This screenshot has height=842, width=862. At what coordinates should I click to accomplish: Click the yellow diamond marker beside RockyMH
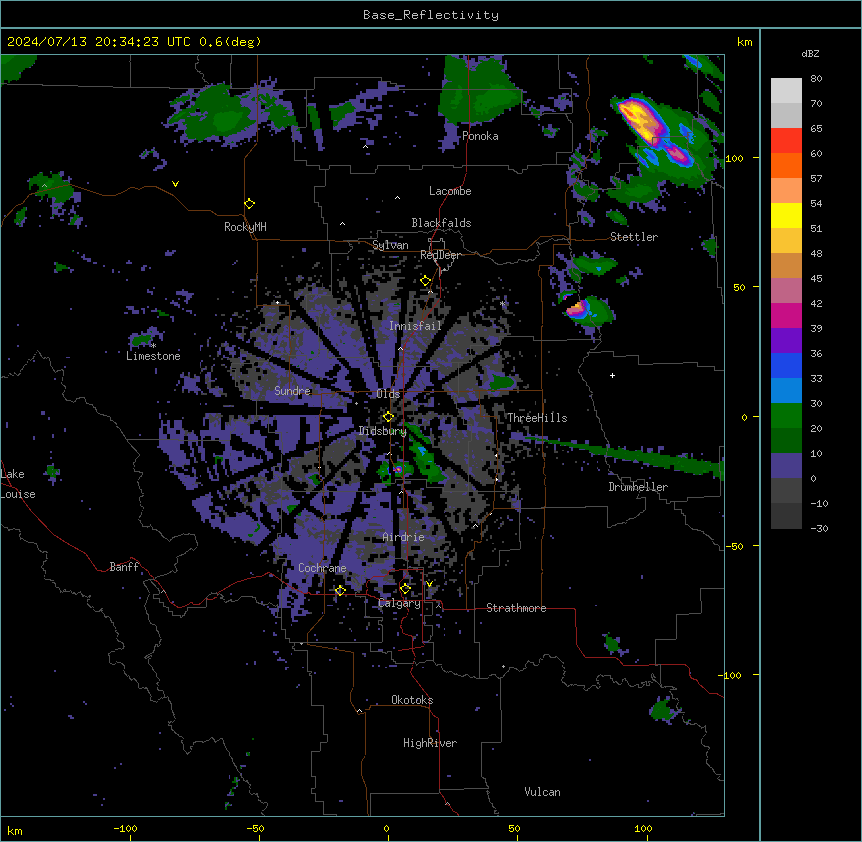coord(249,204)
